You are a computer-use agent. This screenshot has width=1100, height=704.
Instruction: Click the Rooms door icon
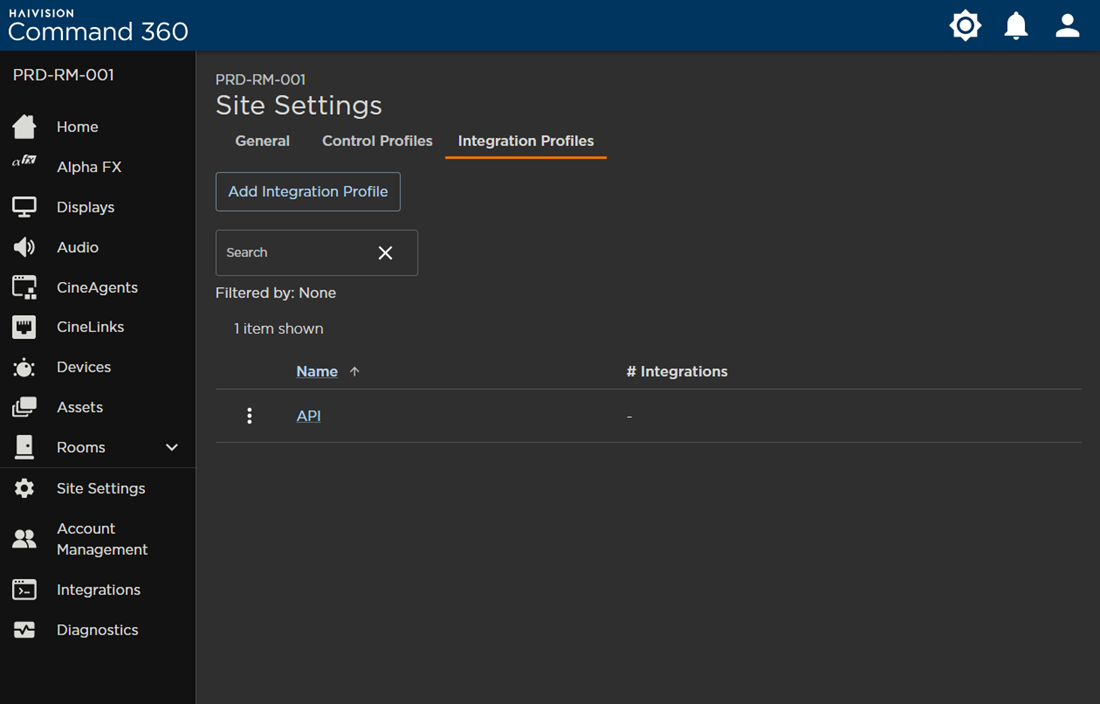[x=24, y=447]
